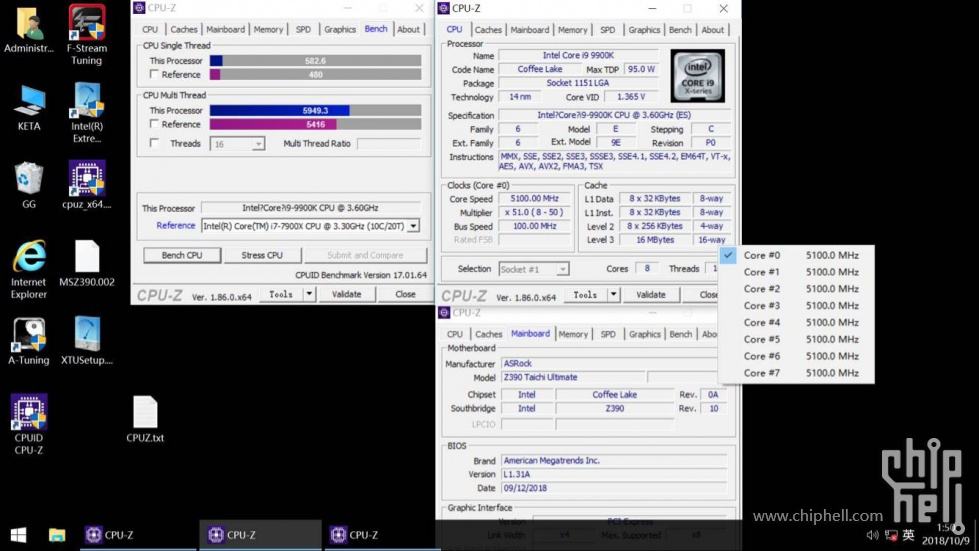
Task: Click the multi thread 5949.3 score bar
Action: [x=315, y=110]
